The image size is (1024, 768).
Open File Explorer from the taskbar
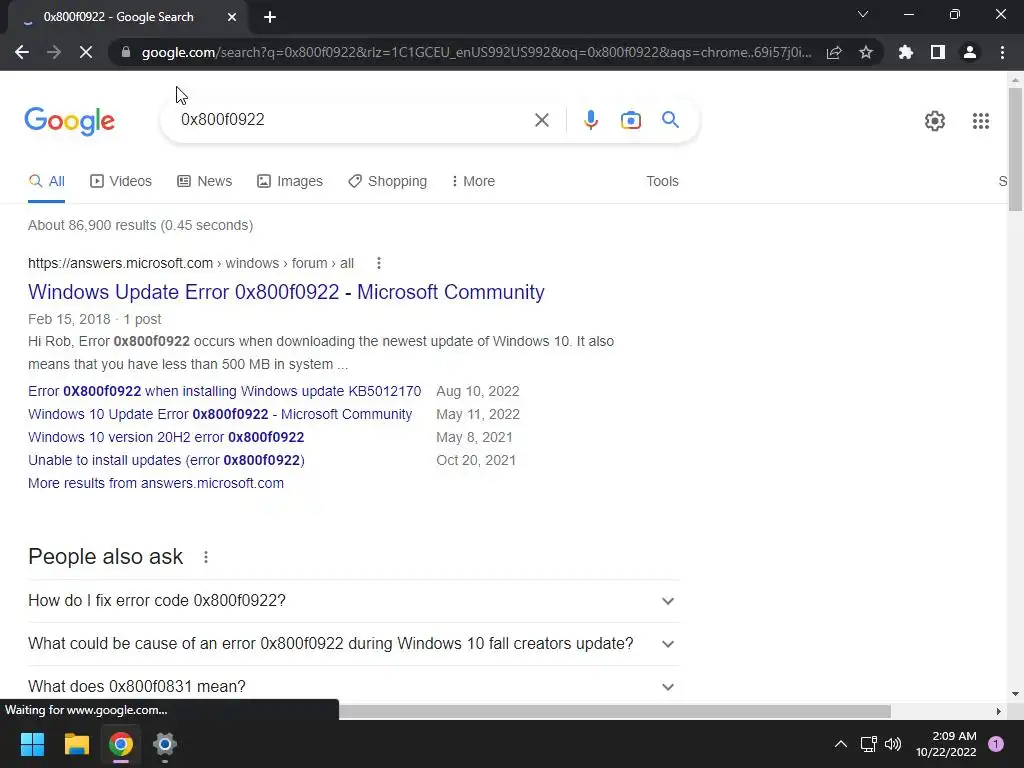(76, 744)
